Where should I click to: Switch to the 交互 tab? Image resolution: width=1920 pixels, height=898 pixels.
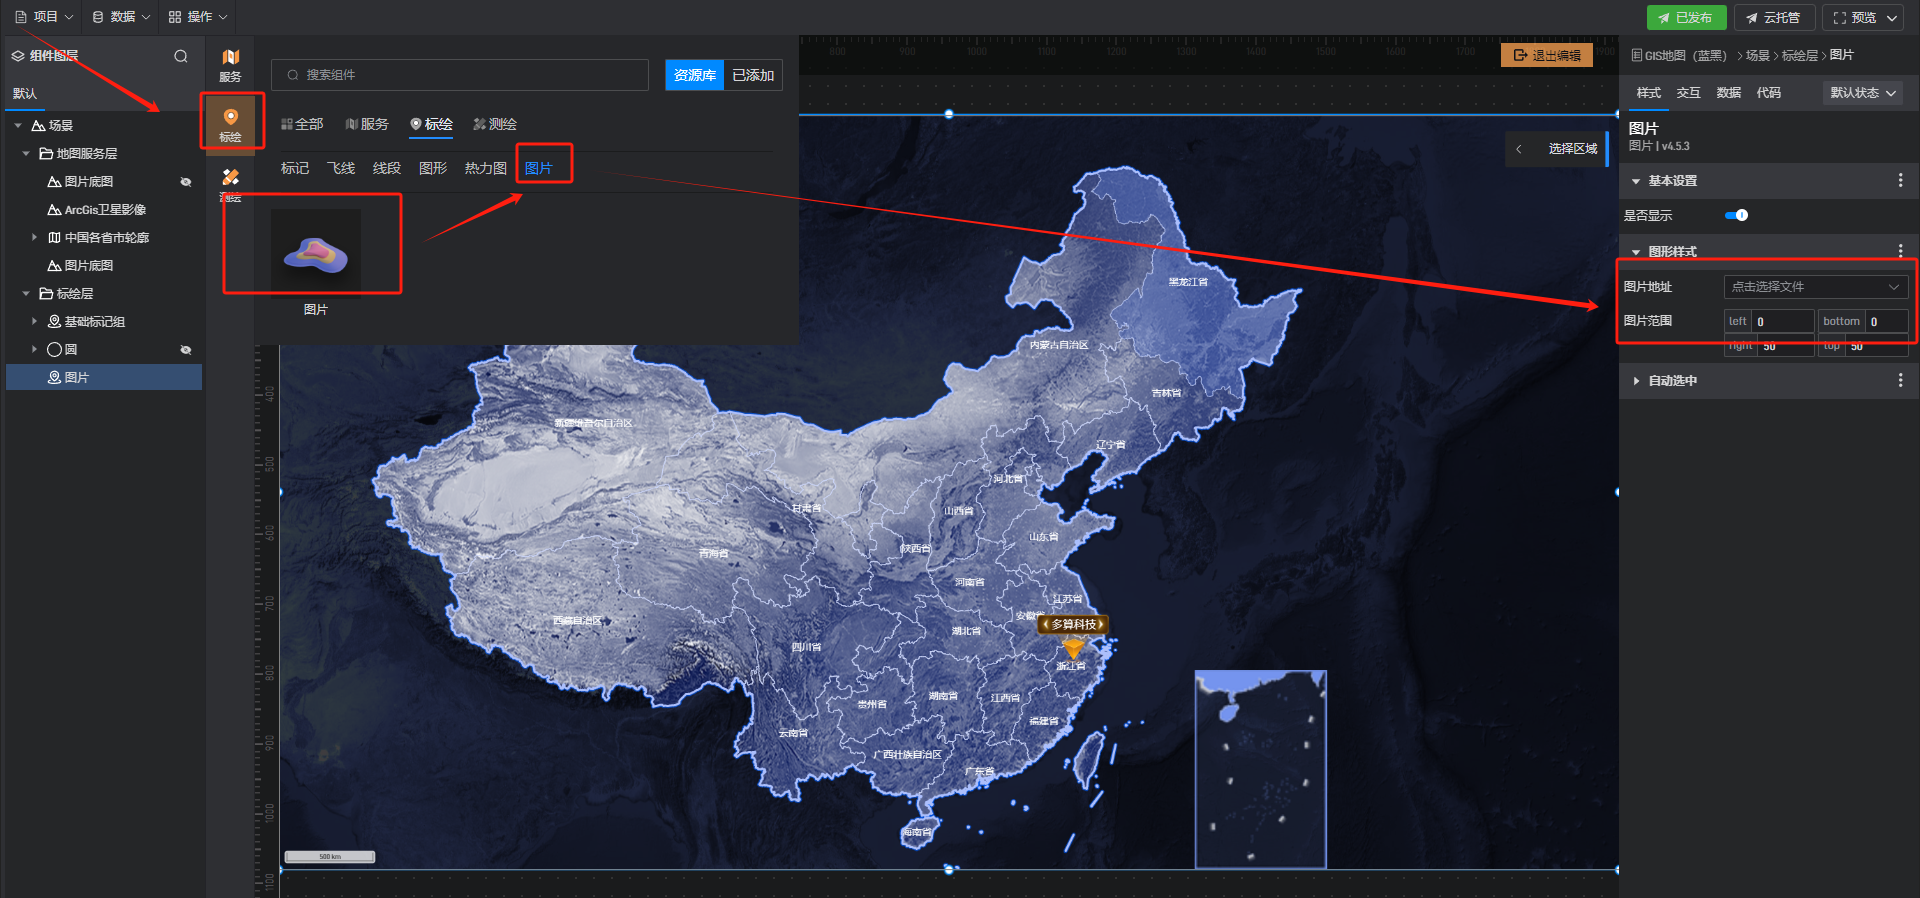coord(1688,92)
